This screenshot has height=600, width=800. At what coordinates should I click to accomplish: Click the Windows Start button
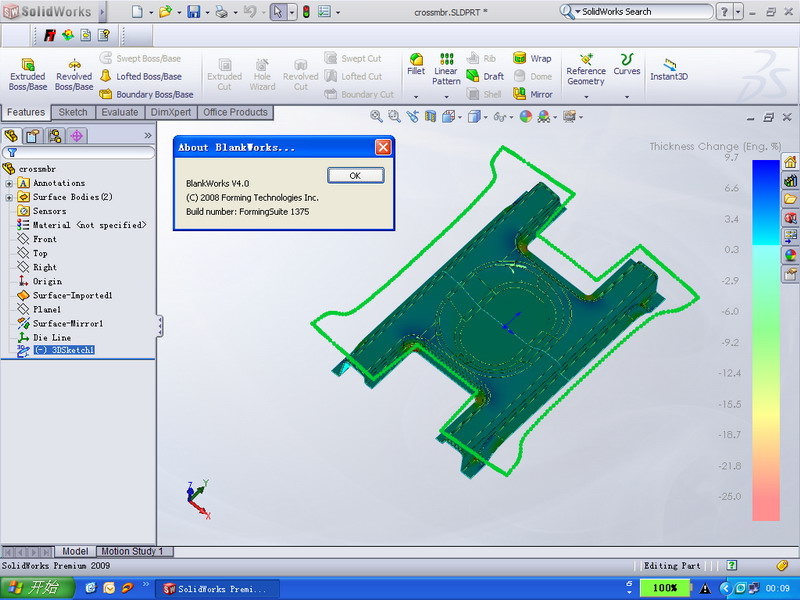(x=38, y=588)
